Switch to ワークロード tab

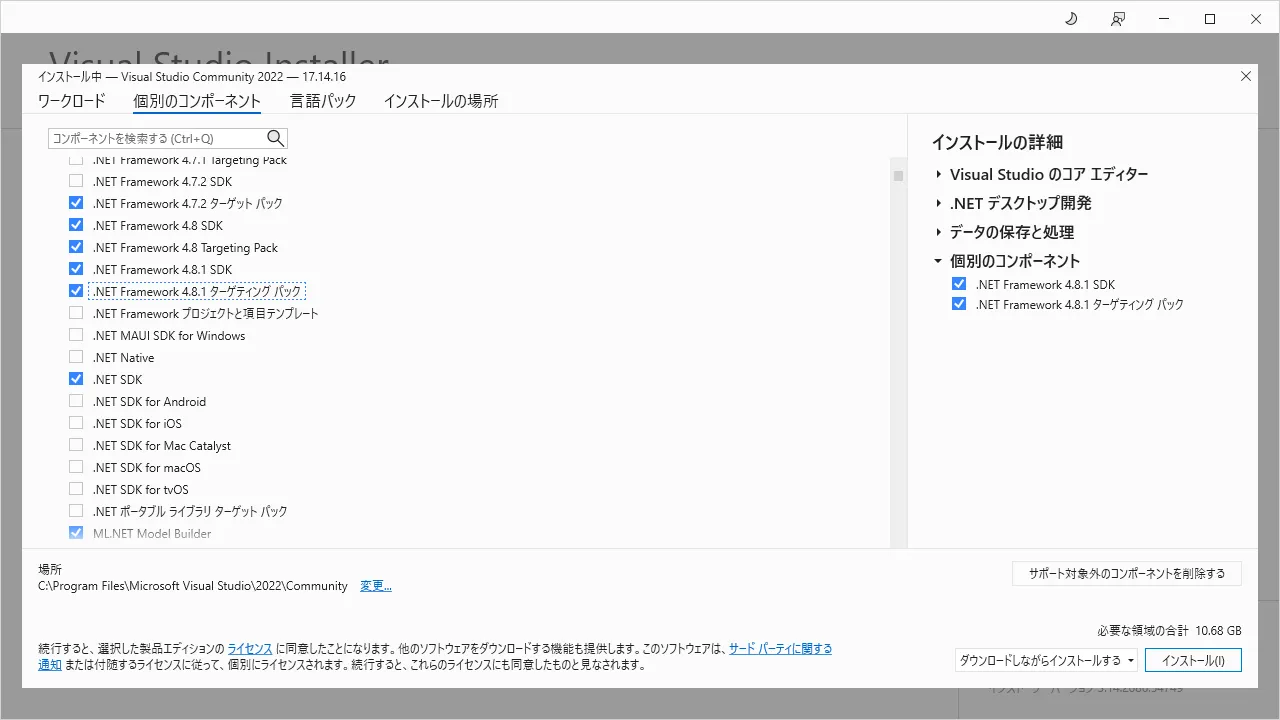(71, 101)
